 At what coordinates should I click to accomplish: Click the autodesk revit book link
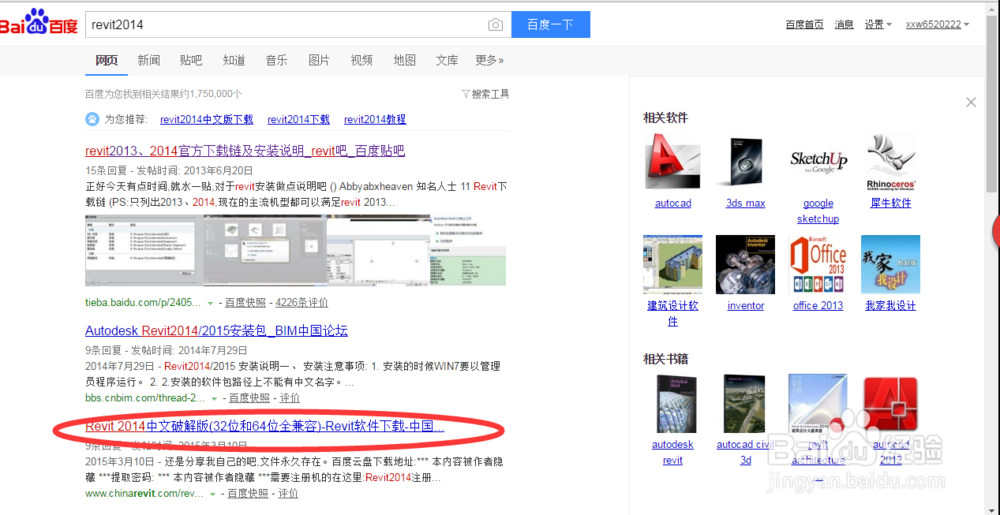[673, 453]
